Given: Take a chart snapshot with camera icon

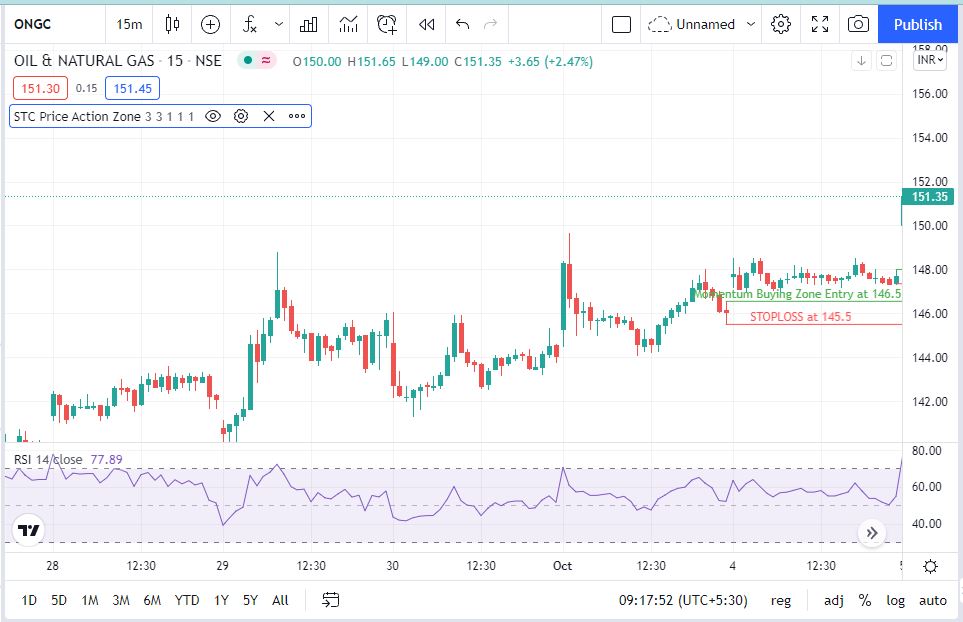Looking at the screenshot, I should pos(858,24).
